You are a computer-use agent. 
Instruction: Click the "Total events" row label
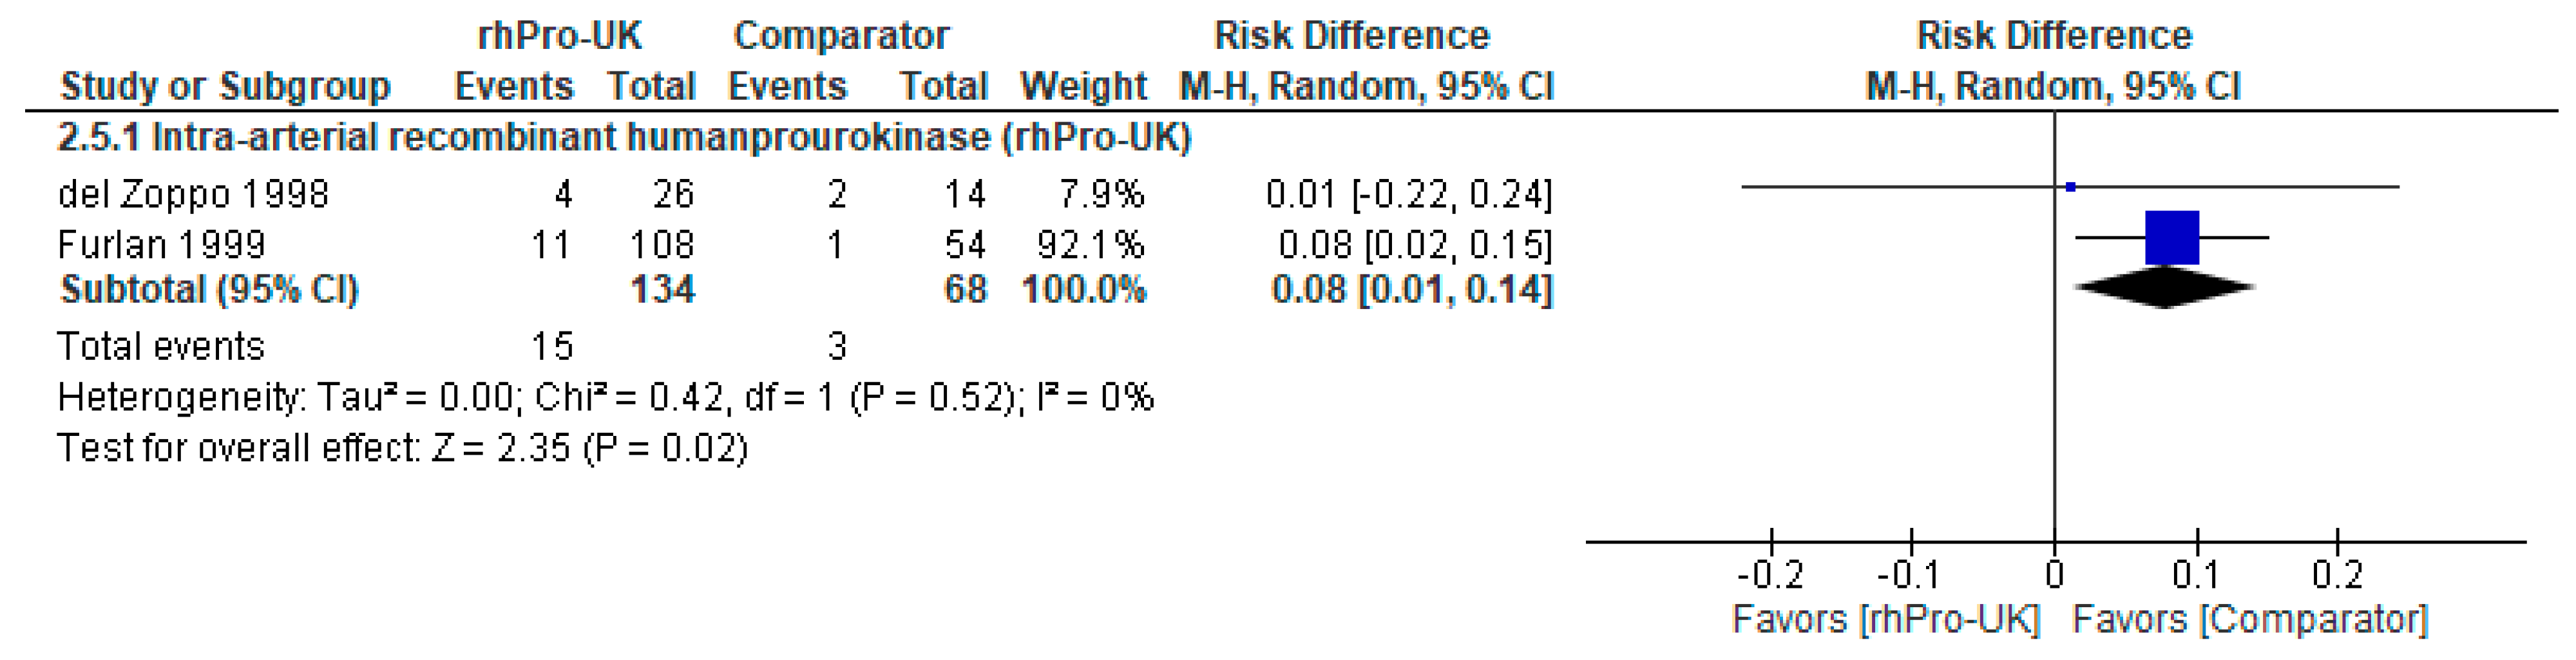(161, 346)
